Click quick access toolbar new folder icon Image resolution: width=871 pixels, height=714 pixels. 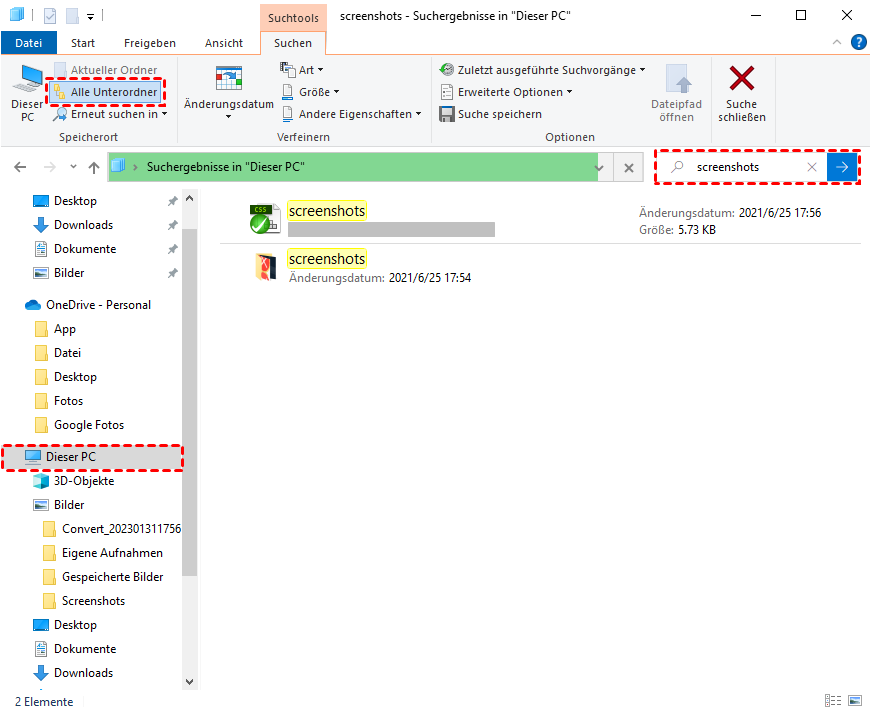72,16
